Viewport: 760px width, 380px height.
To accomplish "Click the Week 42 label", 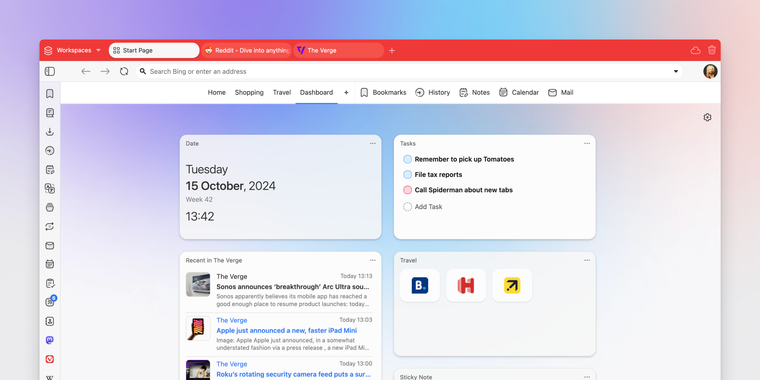I will (199, 200).
